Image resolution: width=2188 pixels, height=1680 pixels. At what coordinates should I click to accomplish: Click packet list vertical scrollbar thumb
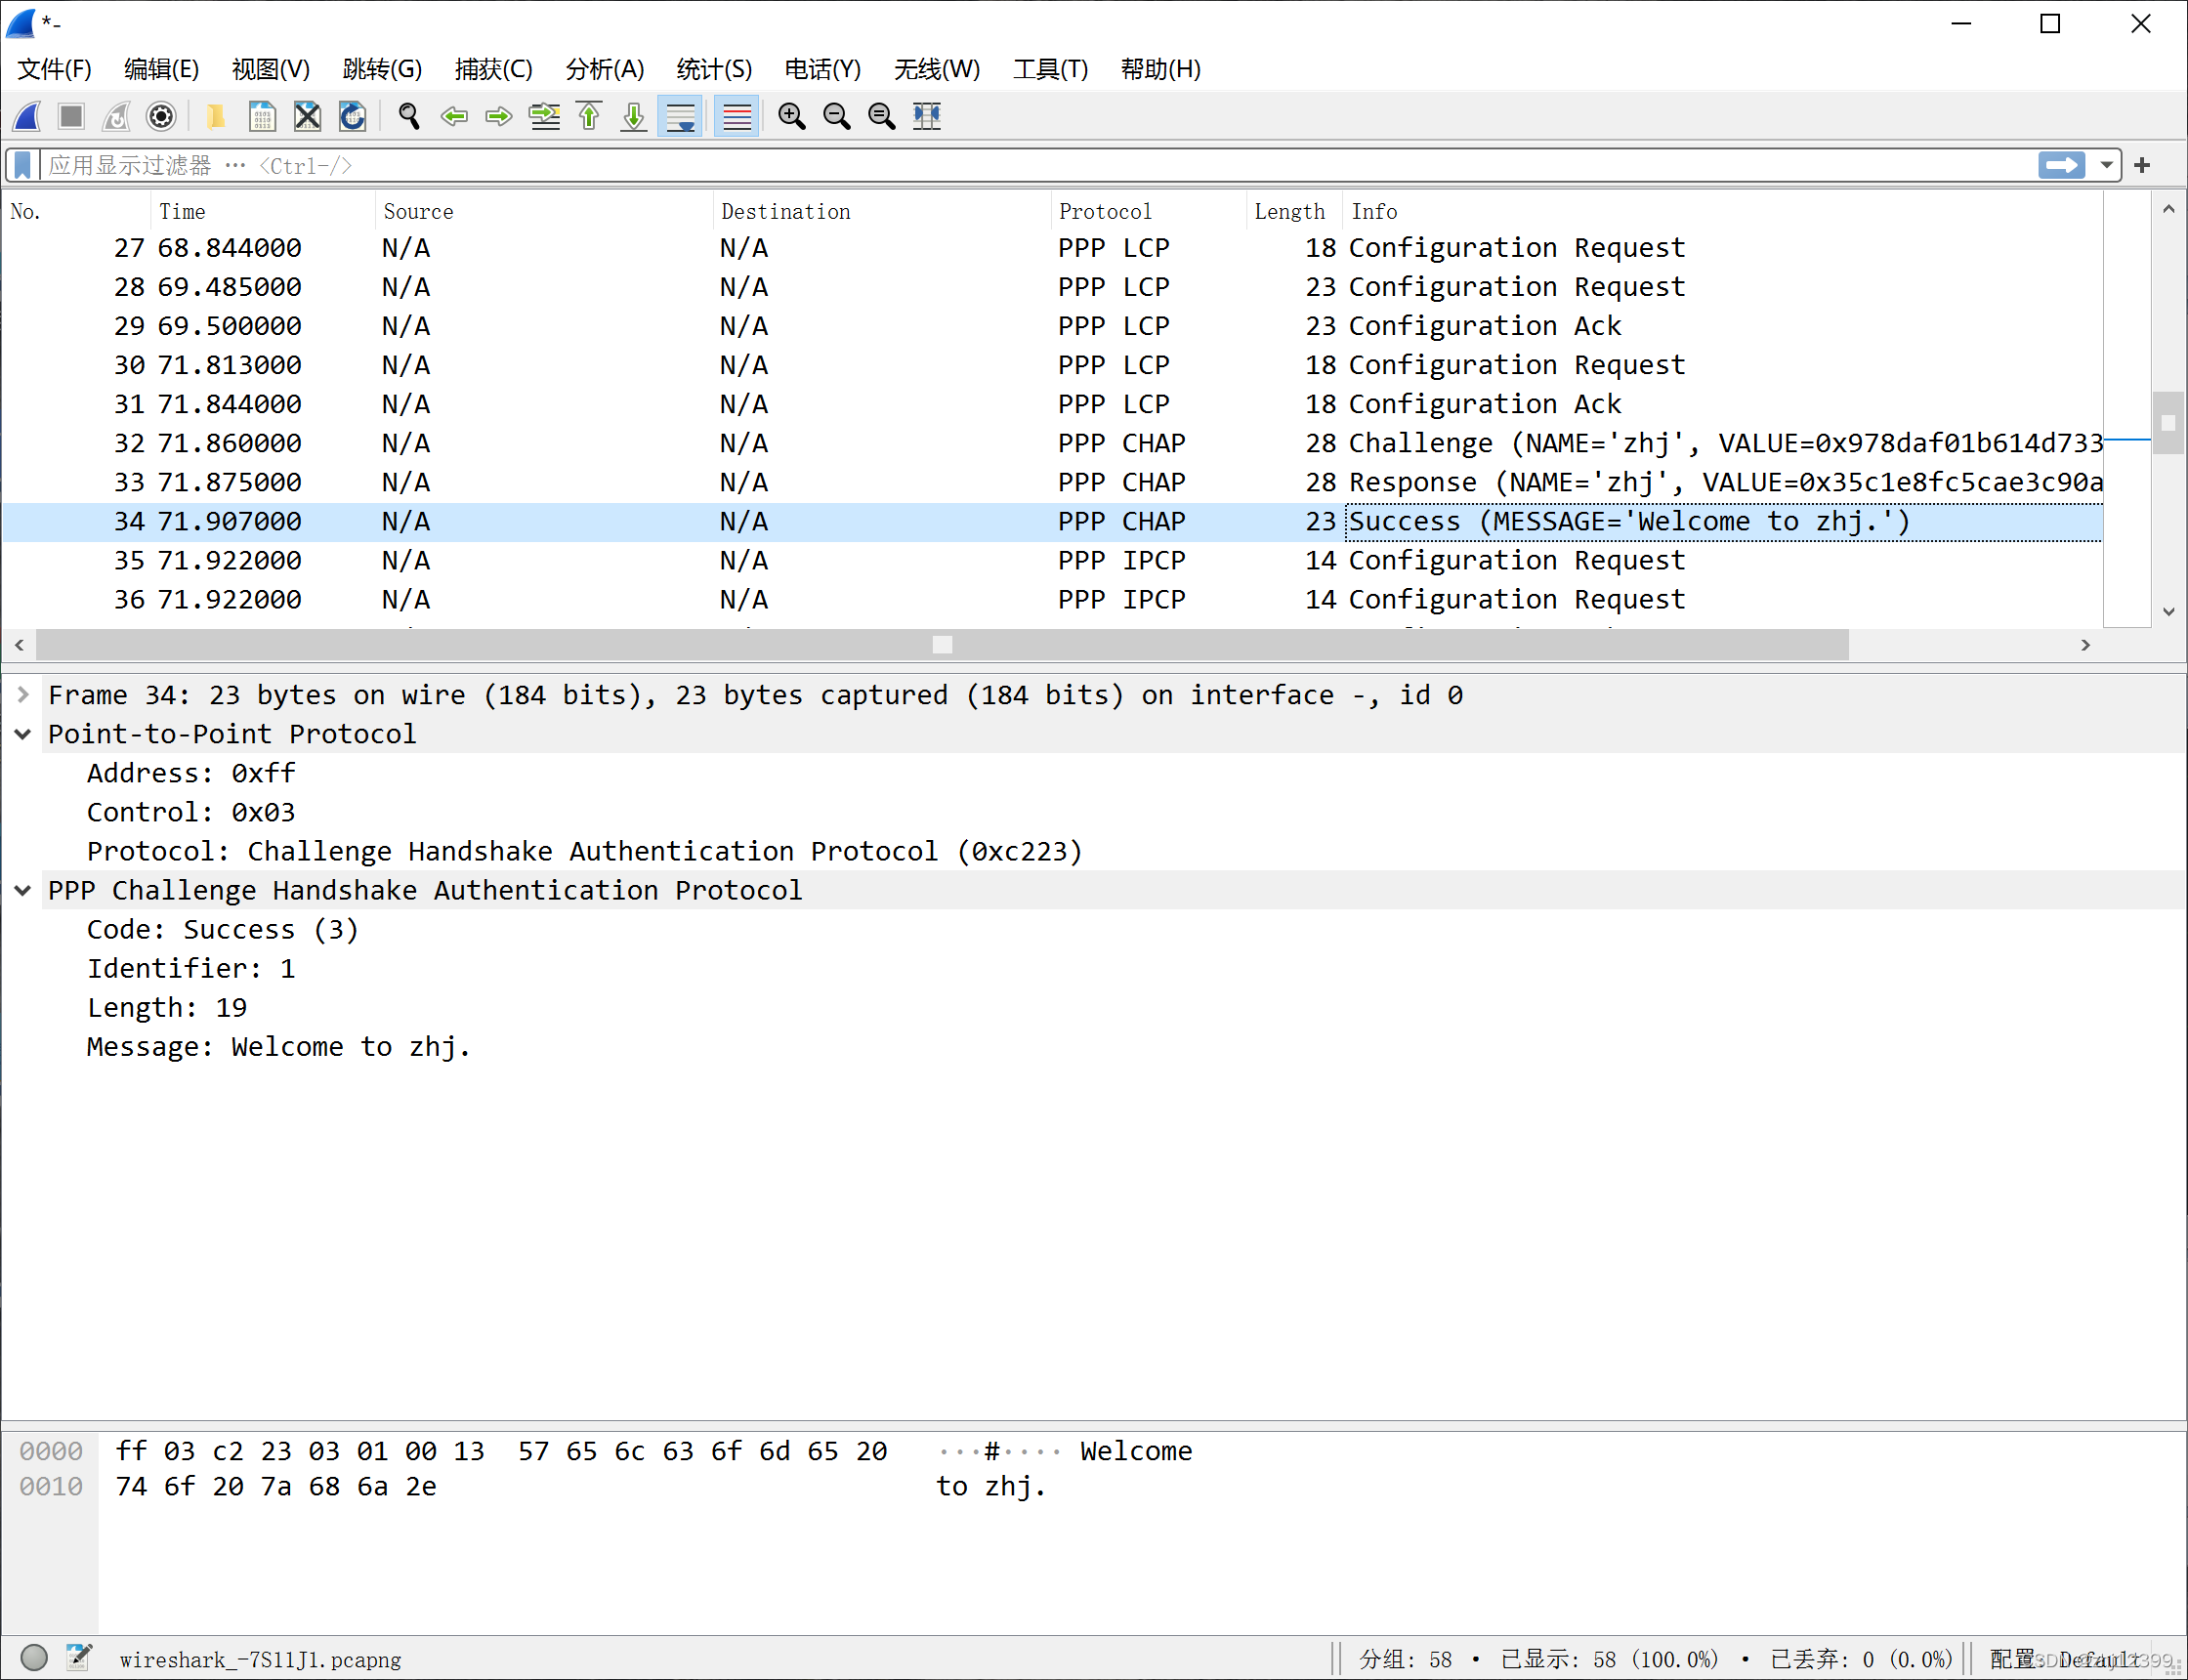2168,423
